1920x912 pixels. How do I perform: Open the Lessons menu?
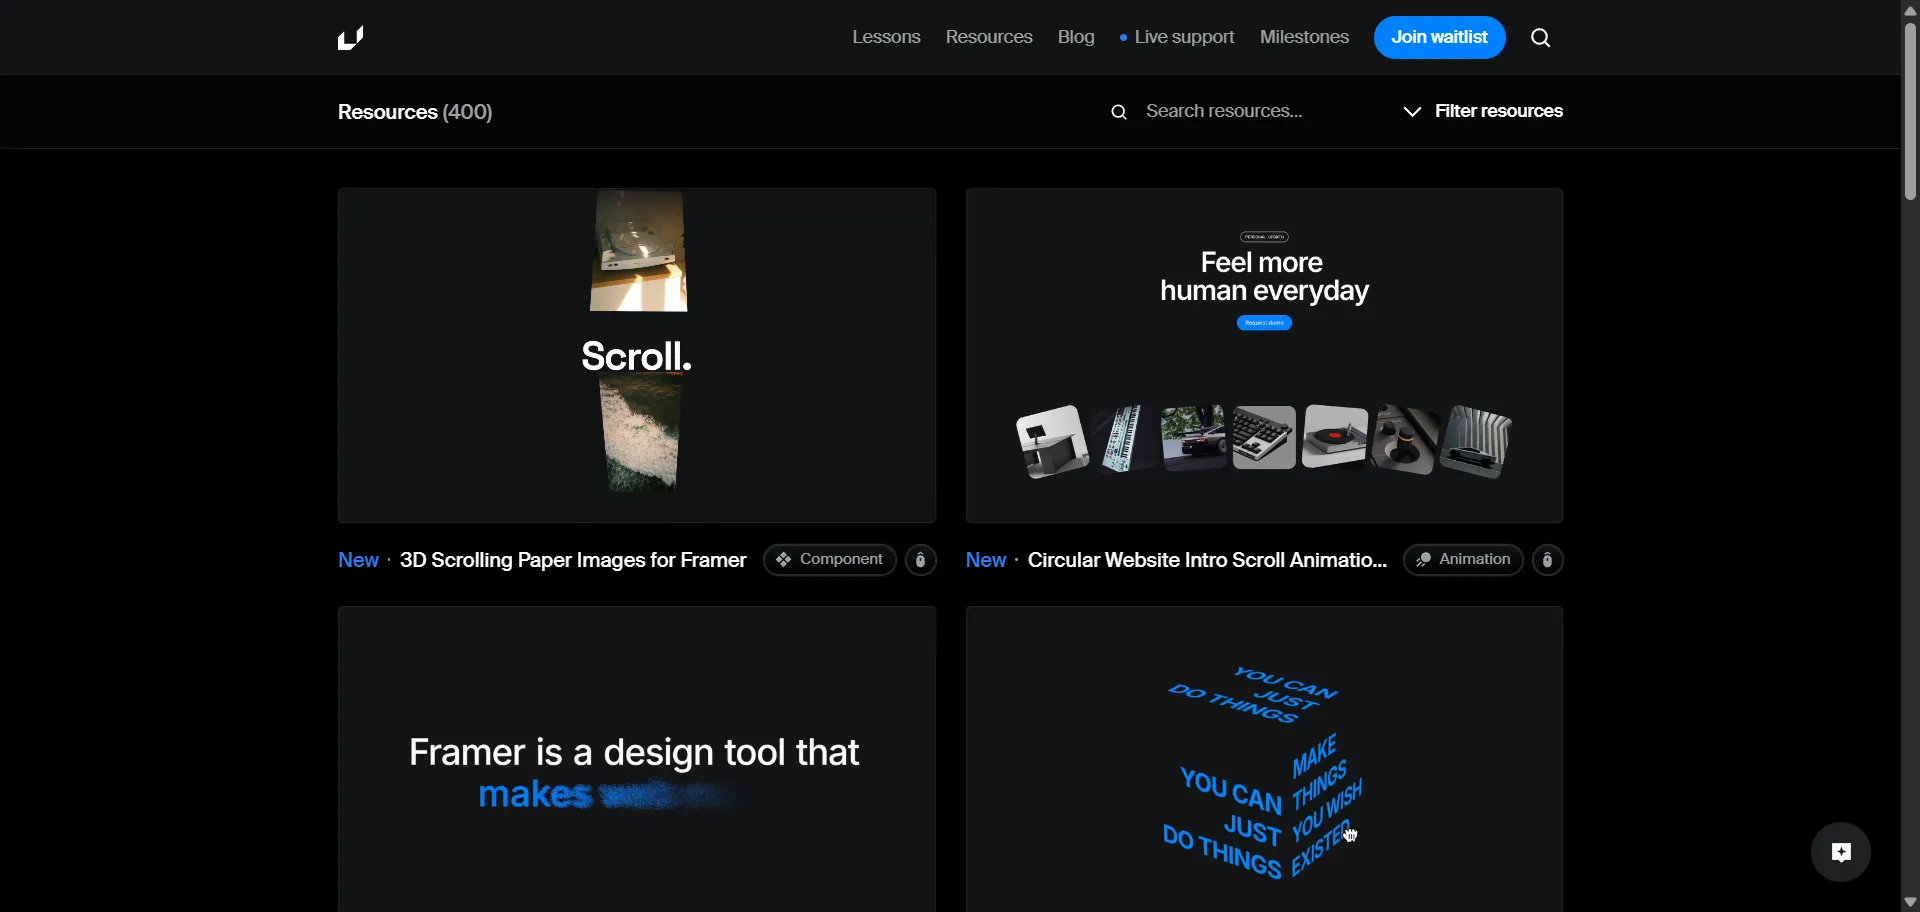886,38
